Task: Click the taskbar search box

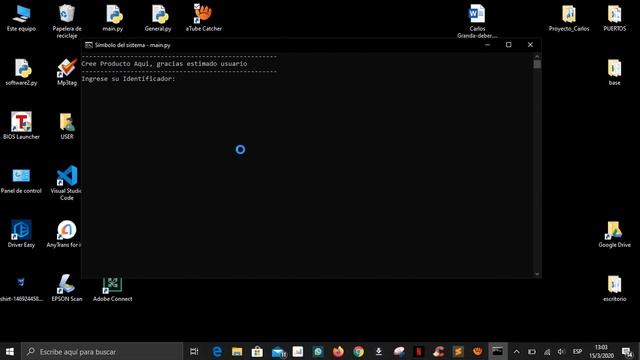Action: coord(102,351)
